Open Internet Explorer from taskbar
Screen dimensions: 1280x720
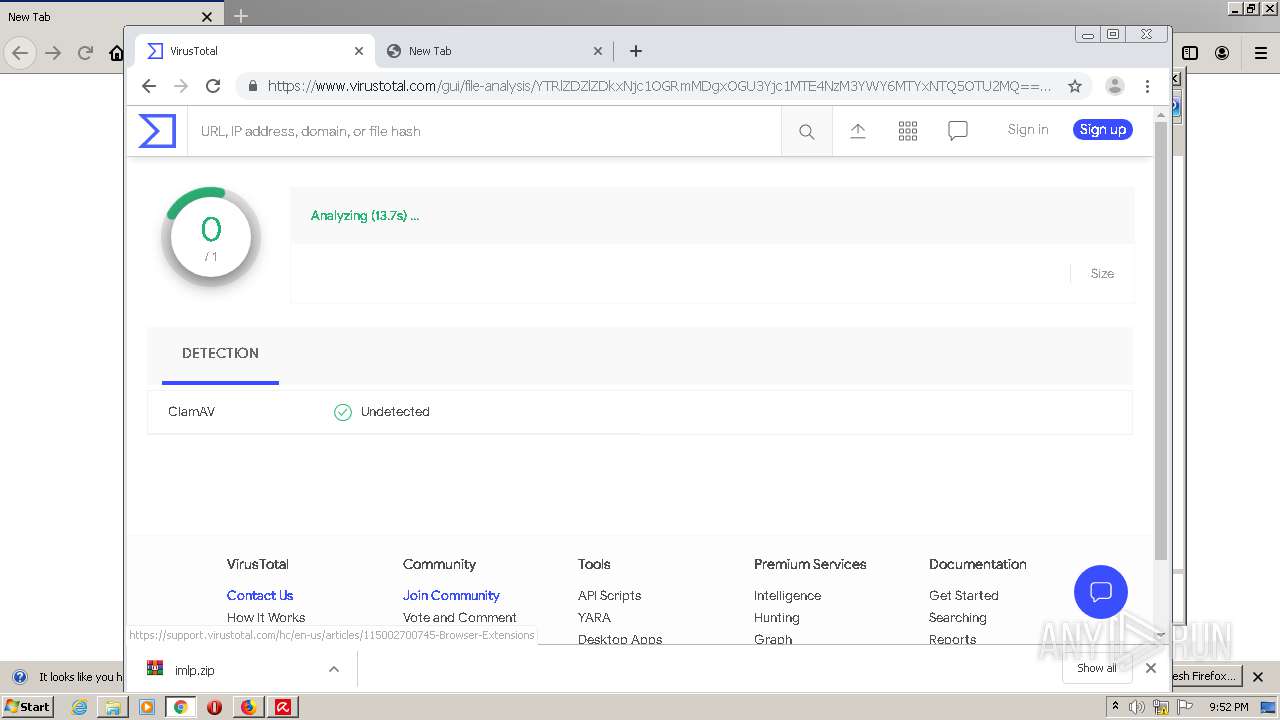click(x=79, y=707)
